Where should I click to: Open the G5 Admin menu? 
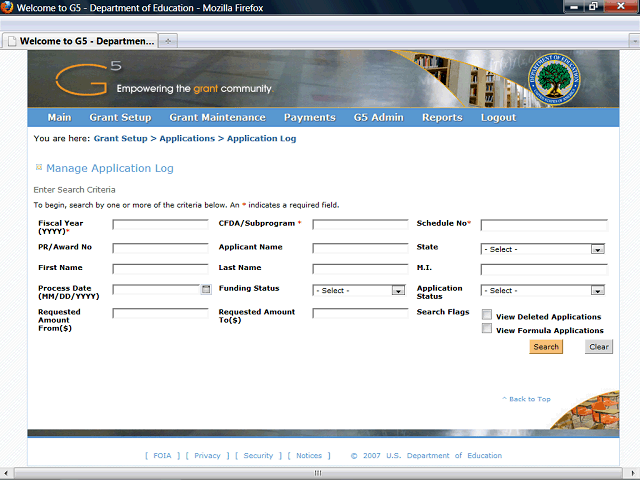[x=379, y=118]
